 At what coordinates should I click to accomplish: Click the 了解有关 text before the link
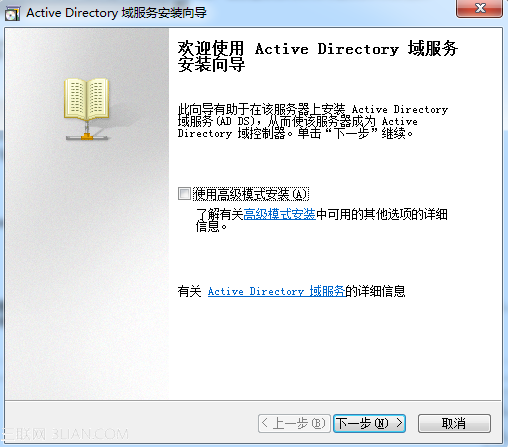click(219, 214)
